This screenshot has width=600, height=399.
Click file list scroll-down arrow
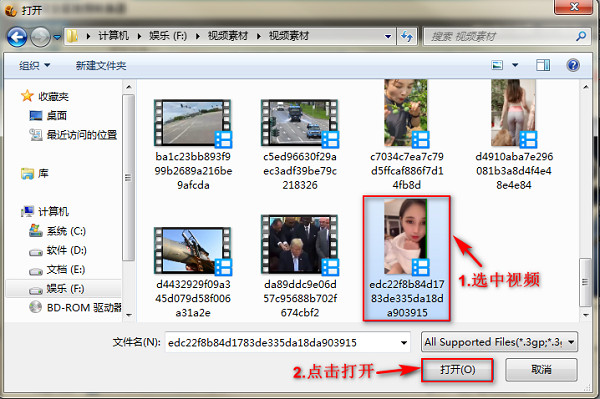tap(585, 315)
